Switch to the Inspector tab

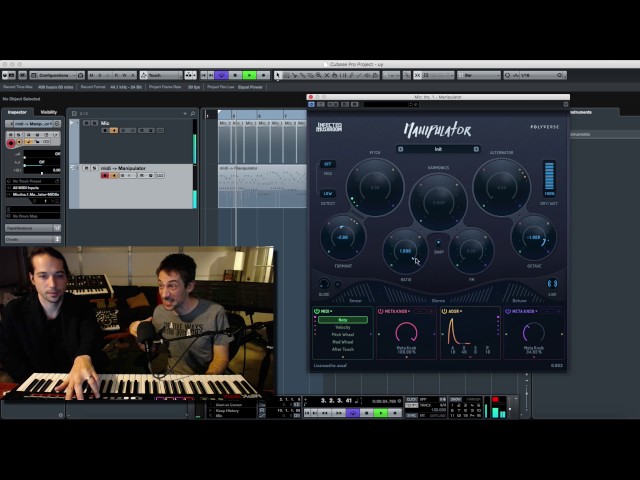[x=17, y=112]
